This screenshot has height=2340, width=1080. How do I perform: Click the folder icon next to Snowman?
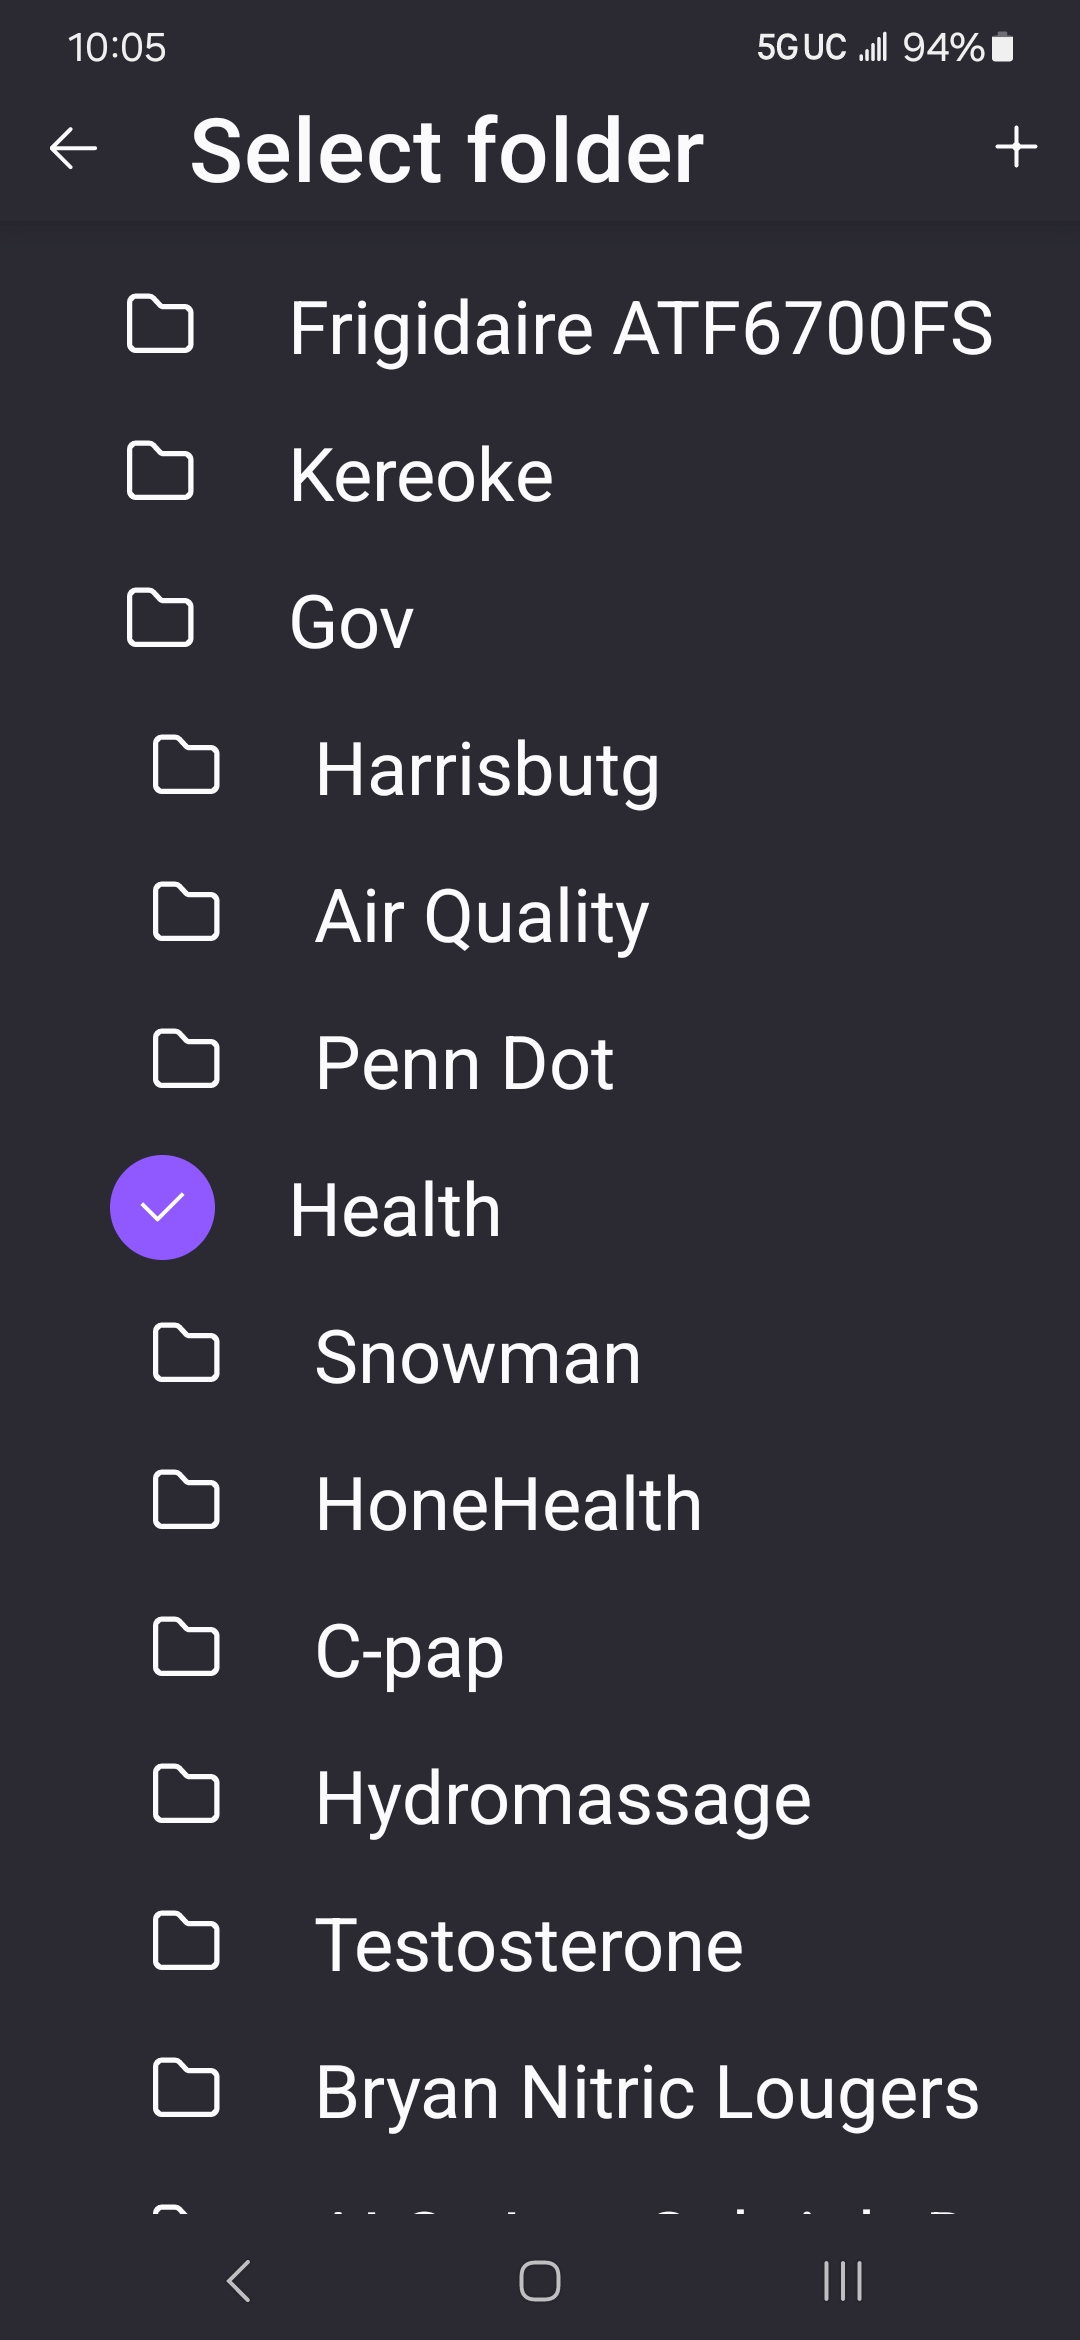[186, 1353]
